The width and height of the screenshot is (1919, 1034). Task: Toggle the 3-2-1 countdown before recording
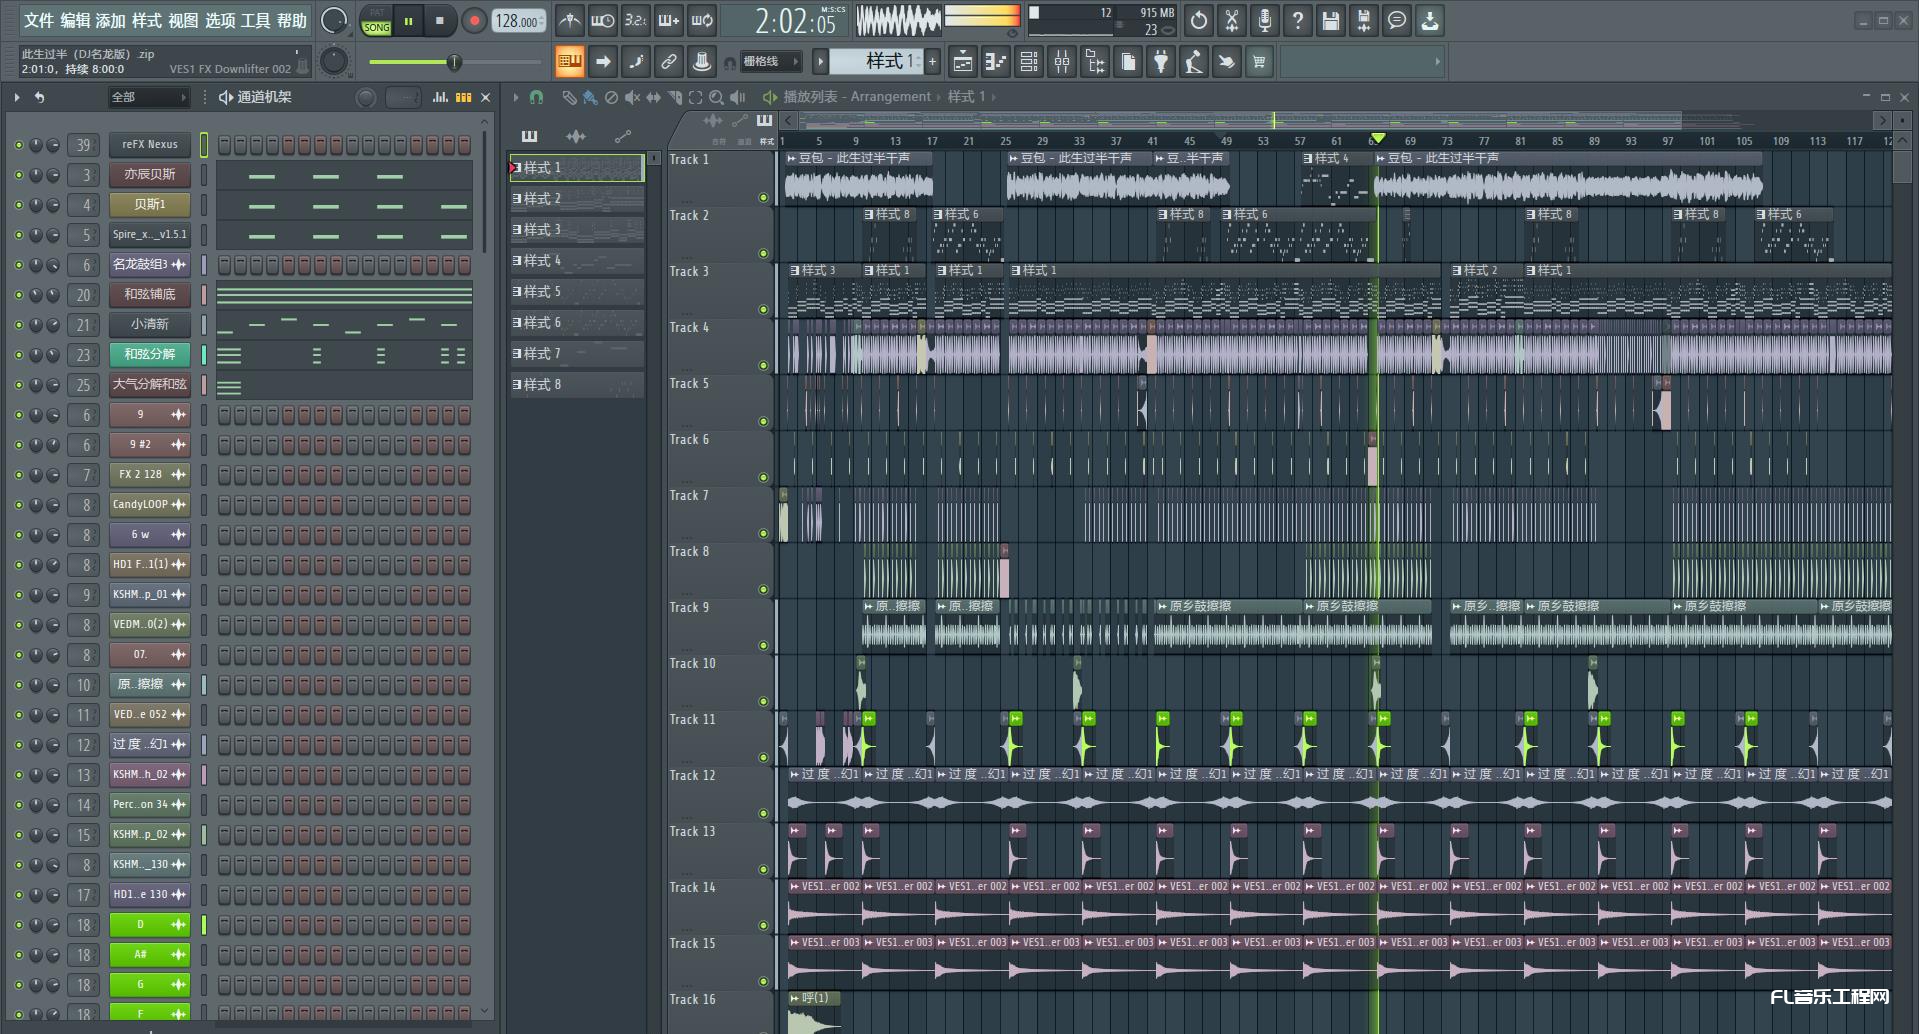point(635,20)
